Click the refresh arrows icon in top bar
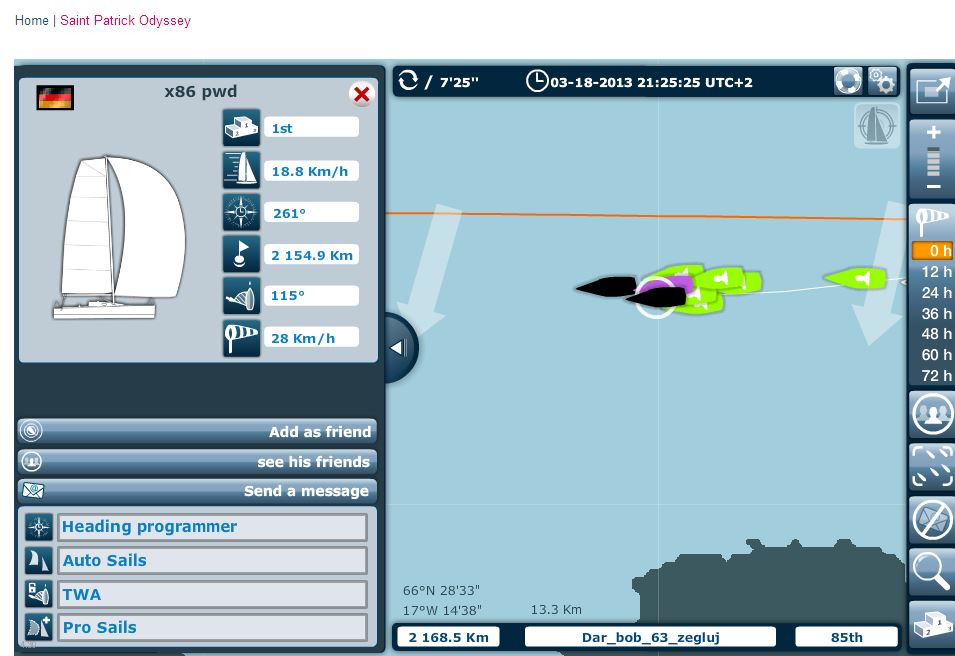955x656 pixels. [x=408, y=81]
